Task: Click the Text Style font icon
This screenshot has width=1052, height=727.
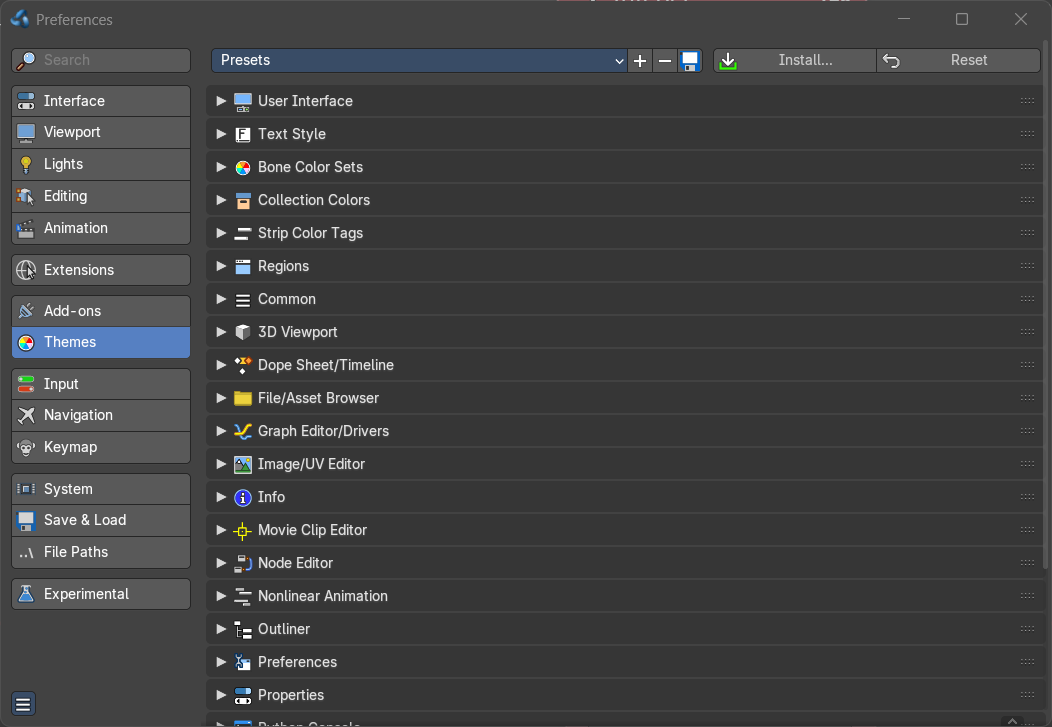Action: click(242, 134)
